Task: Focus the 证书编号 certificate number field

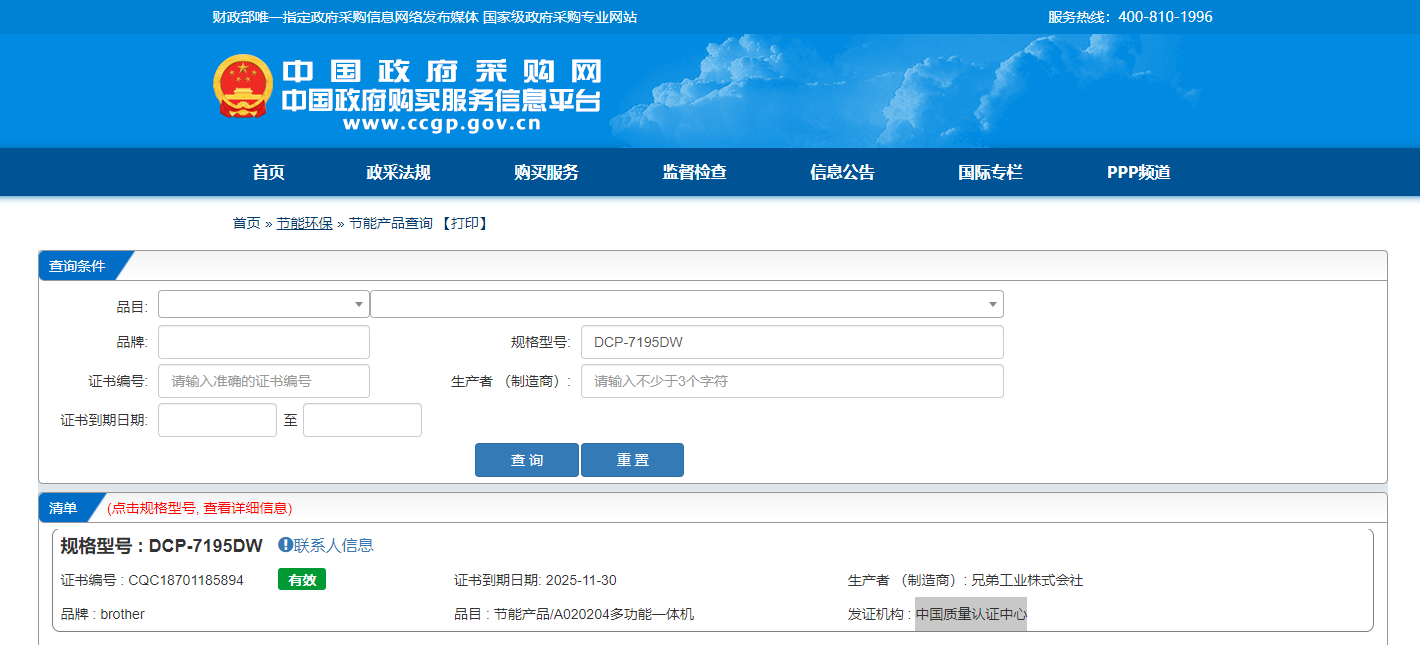Action: (x=264, y=381)
